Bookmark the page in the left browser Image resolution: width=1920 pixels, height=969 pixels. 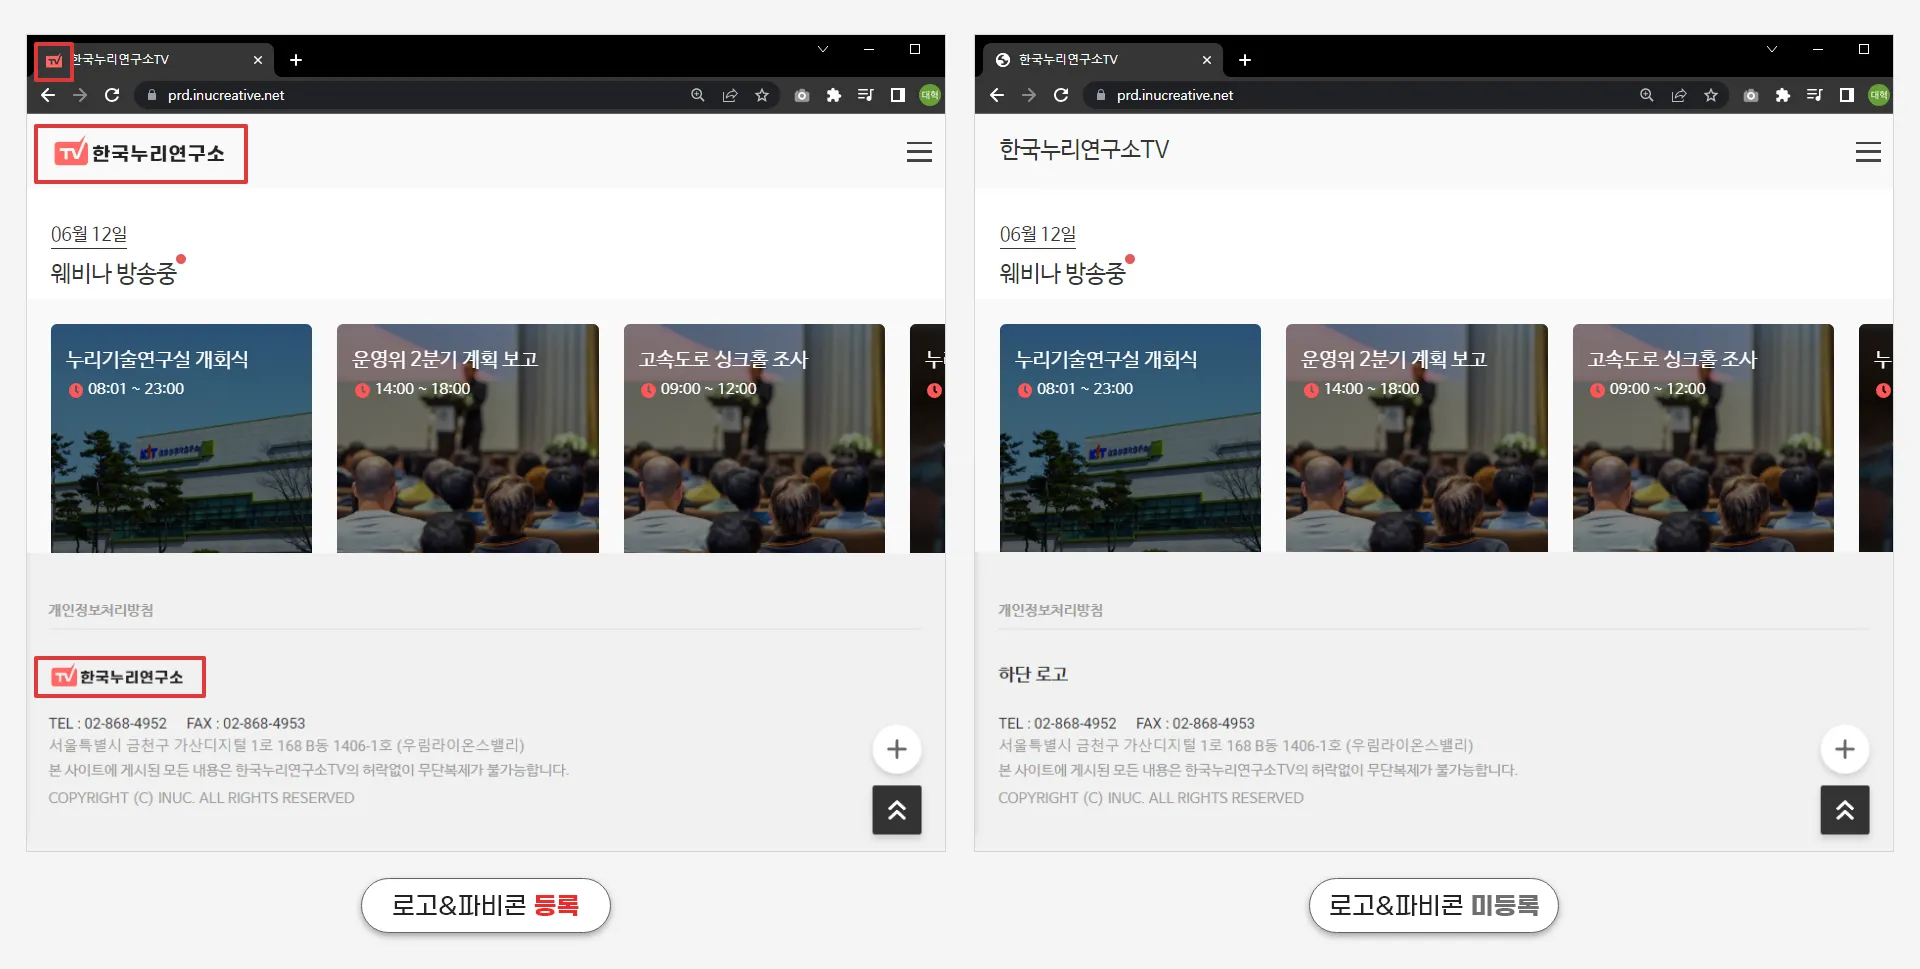pos(762,95)
